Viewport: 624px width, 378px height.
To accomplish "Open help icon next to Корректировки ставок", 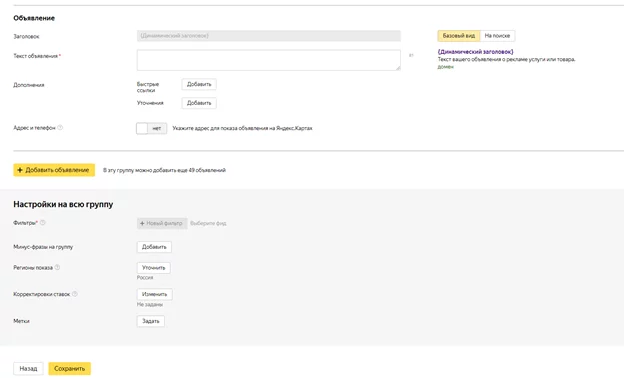I will [x=74, y=294].
